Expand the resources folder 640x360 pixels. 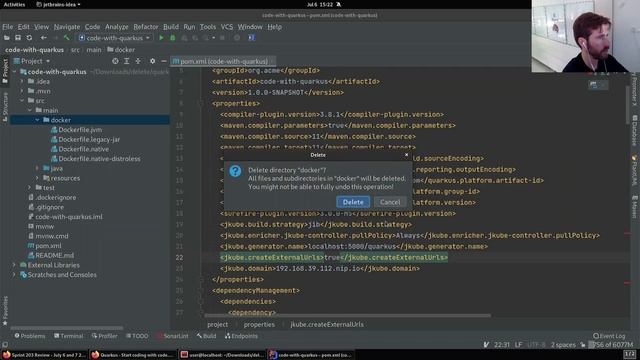tap(37, 178)
